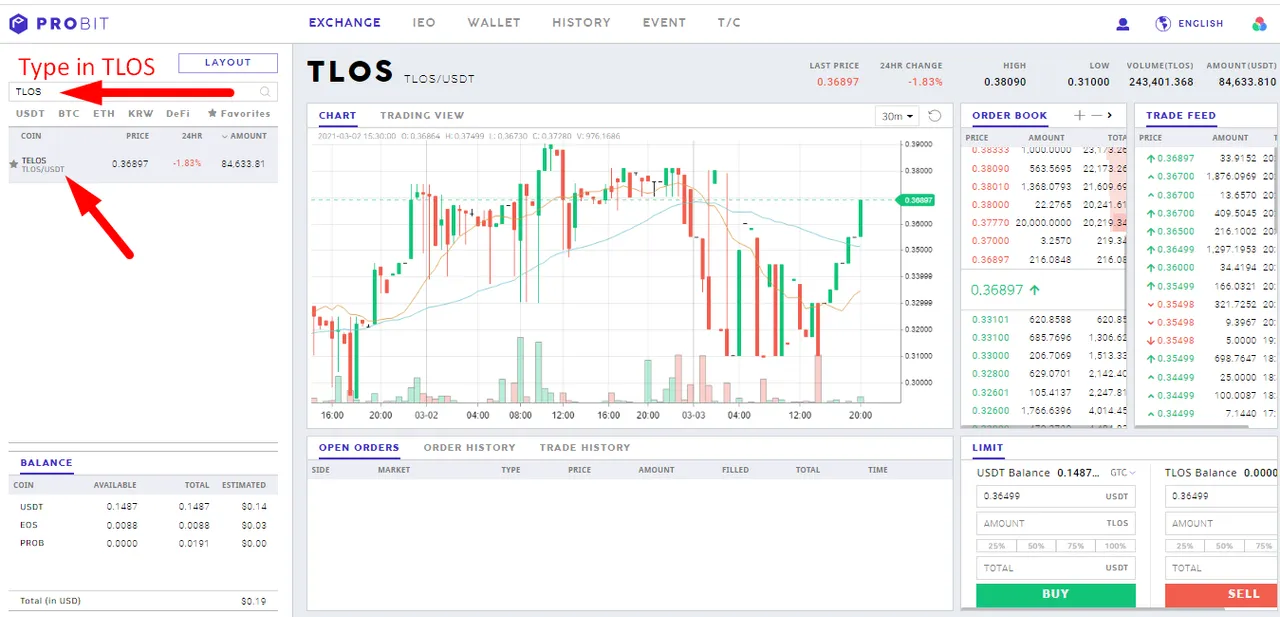
Task: Focus the sell TOTAL field
Action: click(1222, 568)
